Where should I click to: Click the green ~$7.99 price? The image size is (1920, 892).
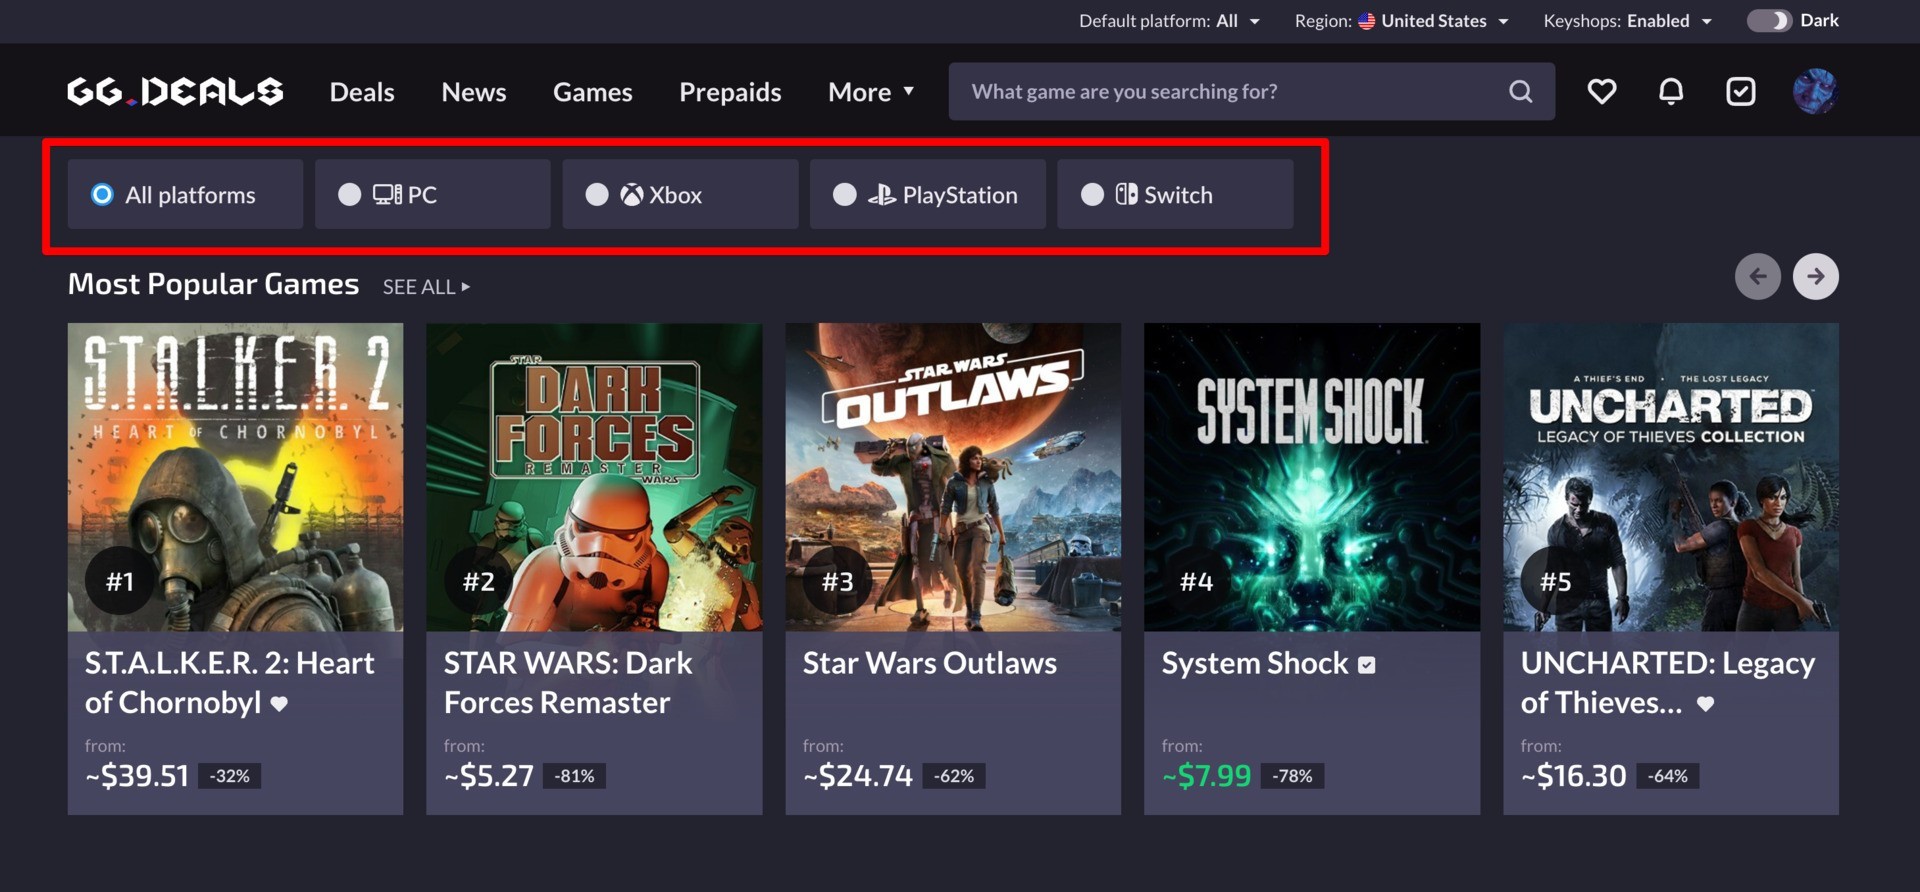1206,776
